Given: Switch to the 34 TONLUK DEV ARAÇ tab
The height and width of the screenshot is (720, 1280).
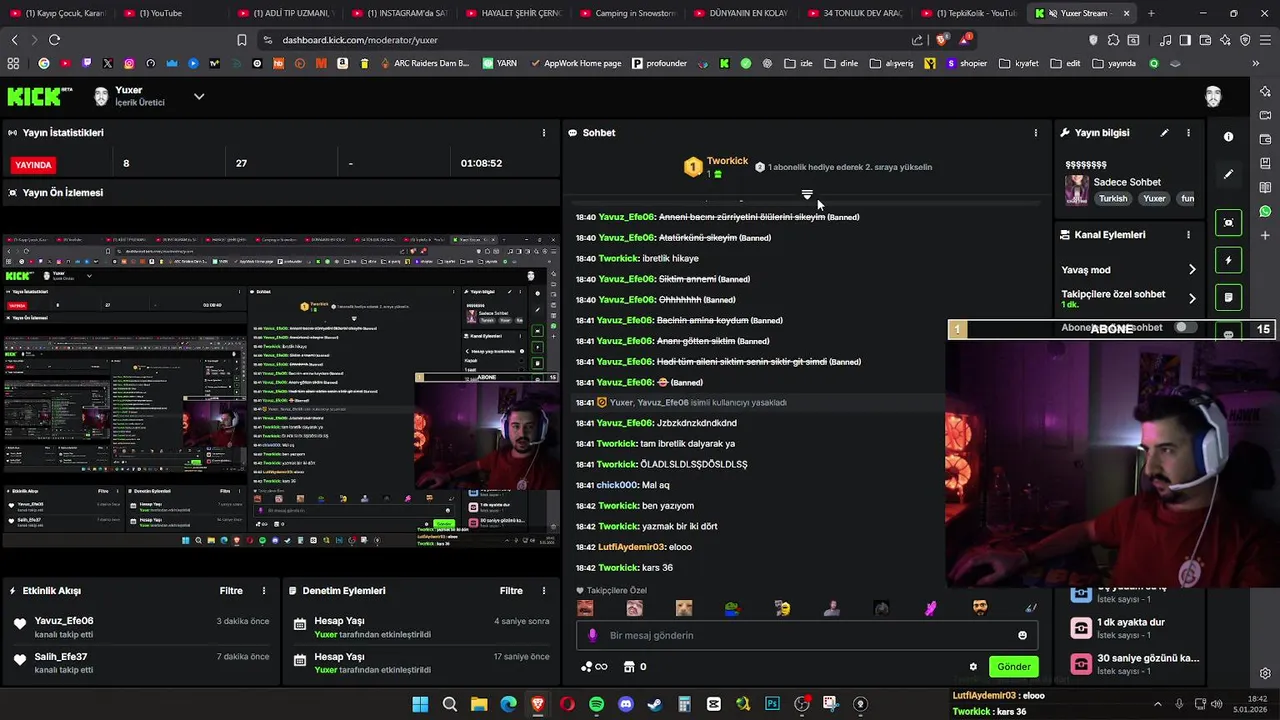Looking at the screenshot, I should 855,13.
